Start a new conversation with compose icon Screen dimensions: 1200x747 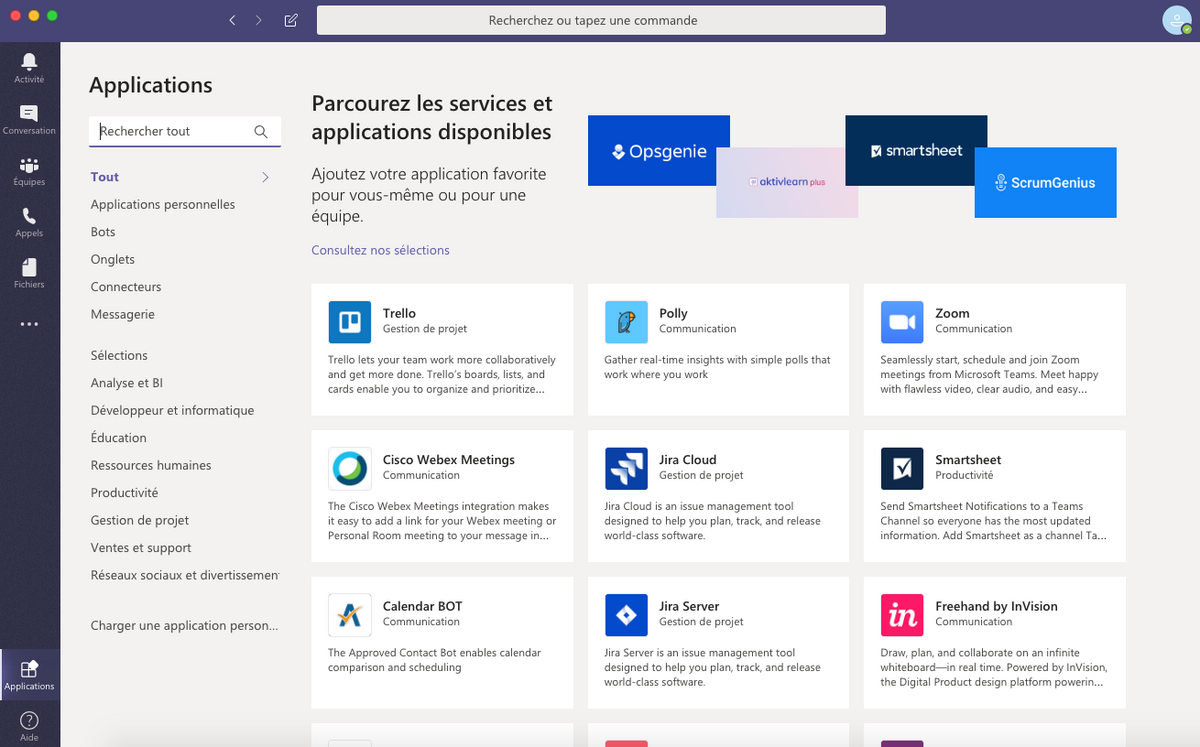(291, 20)
